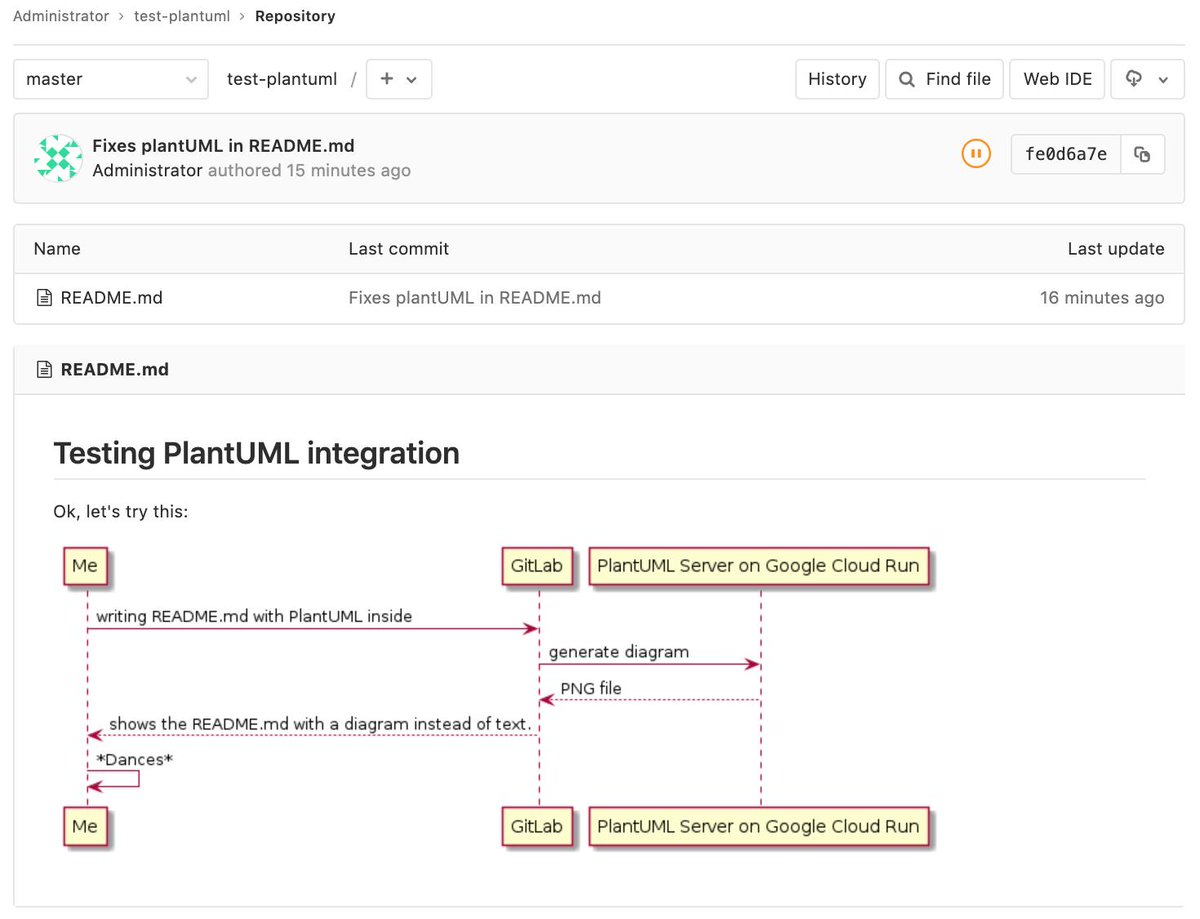
Task: Click the PlantUML sequence diagram image
Action: click(493, 697)
